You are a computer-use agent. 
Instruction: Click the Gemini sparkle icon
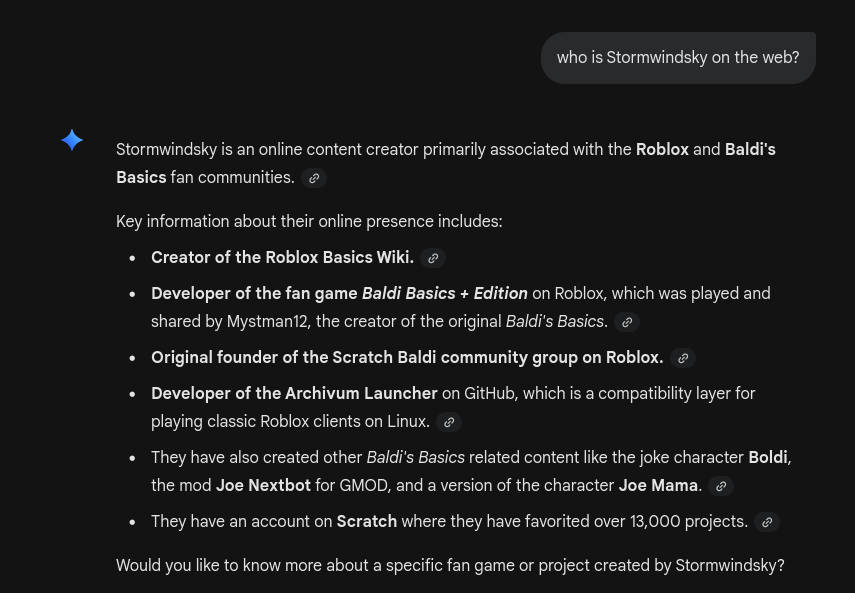pos(72,140)
